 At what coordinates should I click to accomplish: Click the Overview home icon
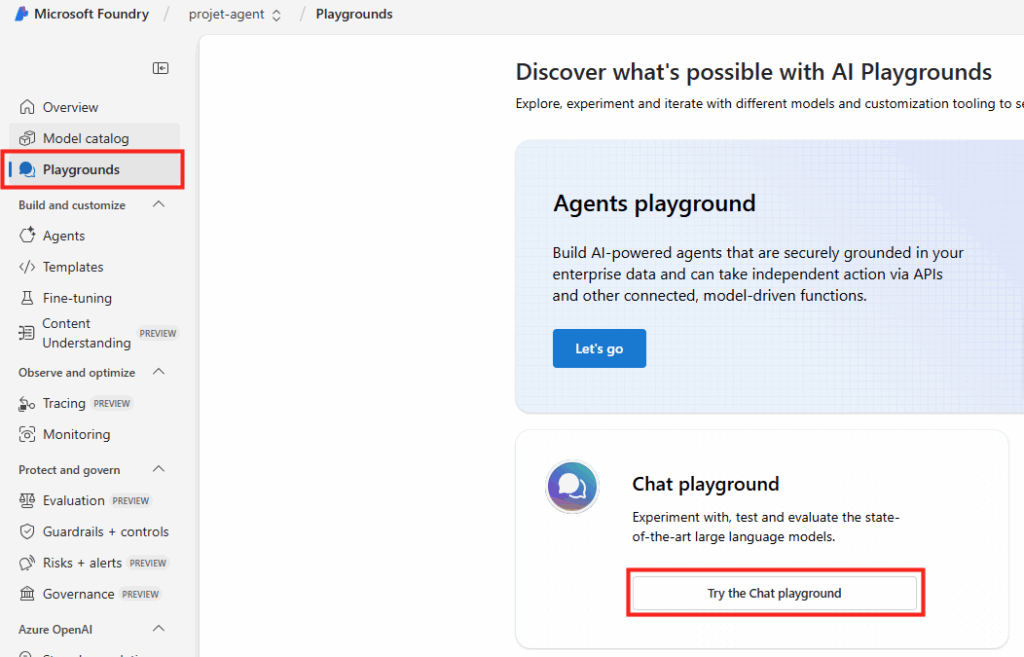(x=27, y=107)
